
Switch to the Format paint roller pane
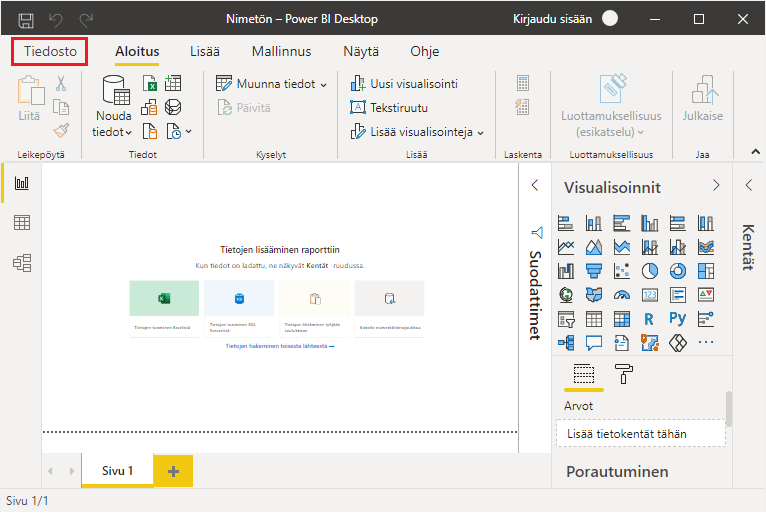[624, 374]
